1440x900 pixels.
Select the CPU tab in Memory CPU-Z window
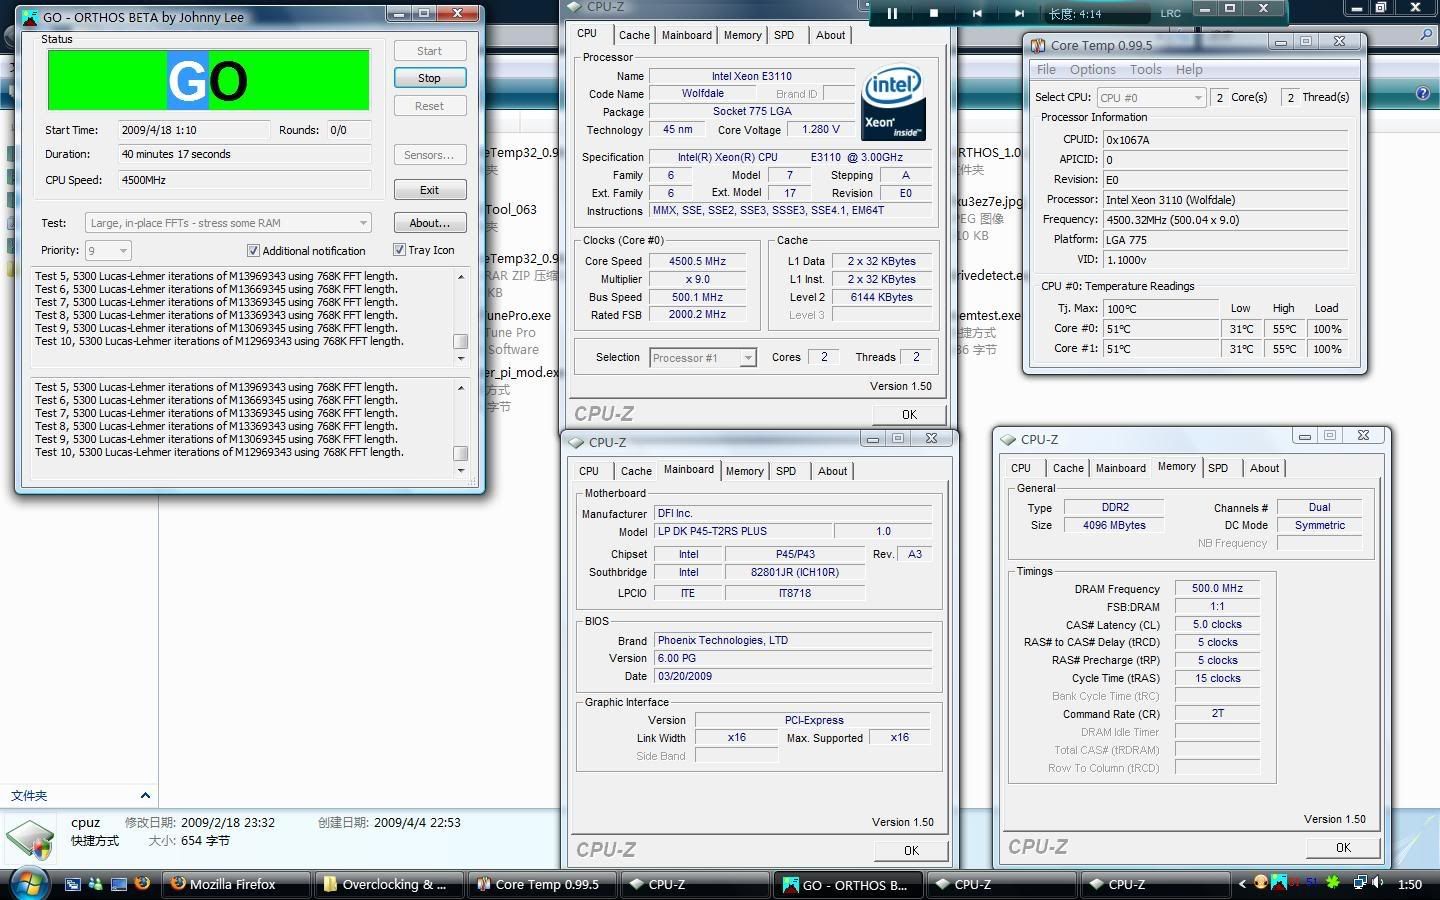[x=1020, y=468]
